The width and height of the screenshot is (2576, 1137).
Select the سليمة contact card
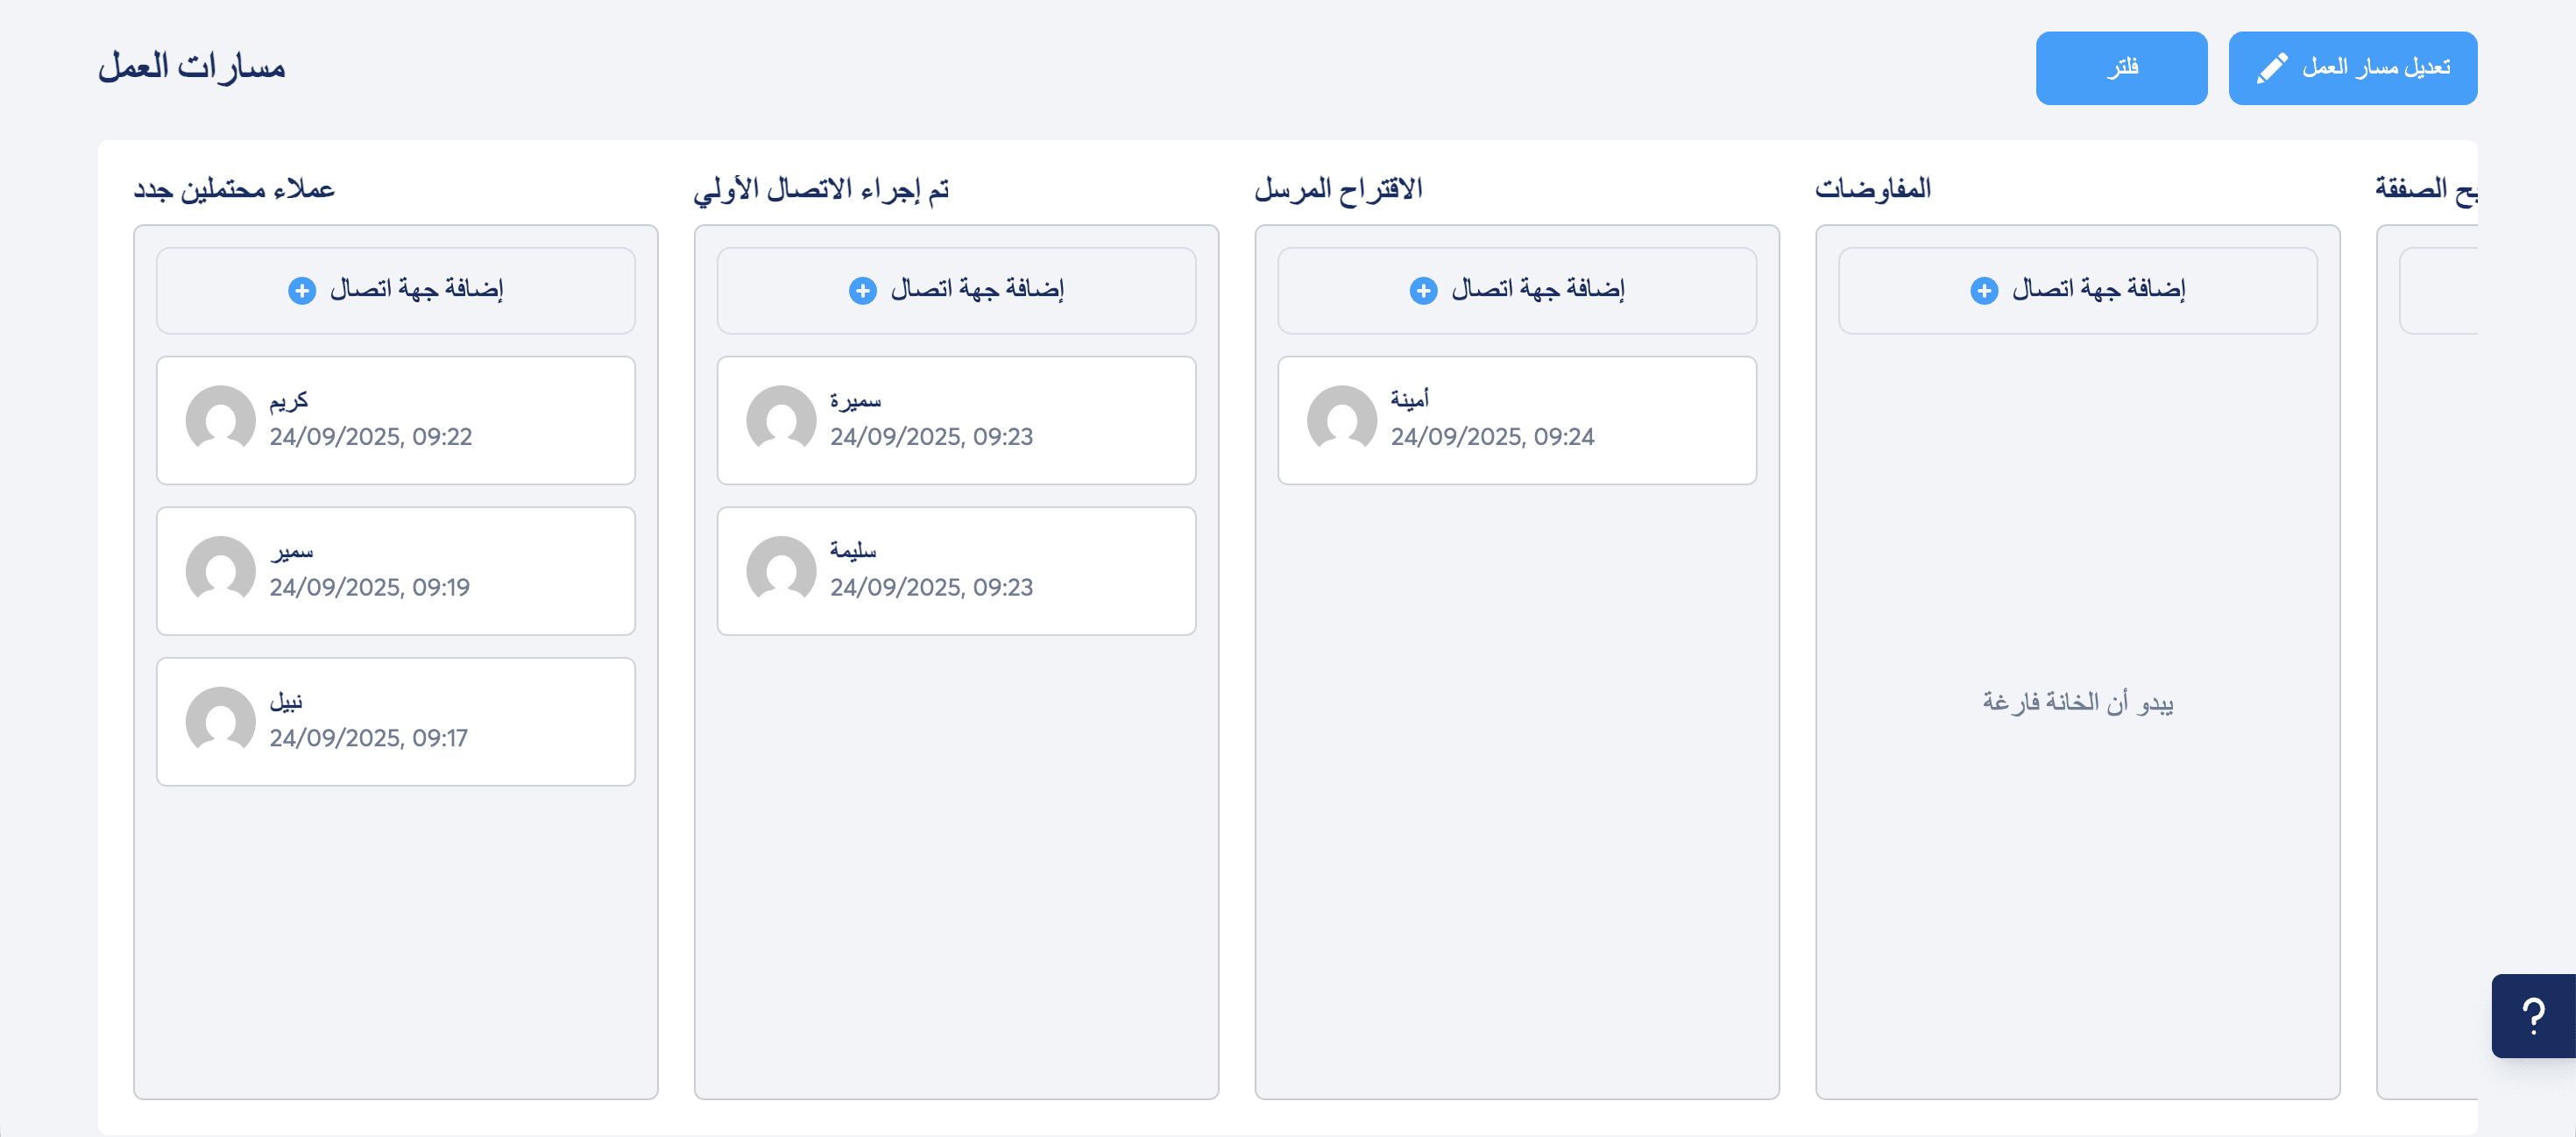point(956,570)
